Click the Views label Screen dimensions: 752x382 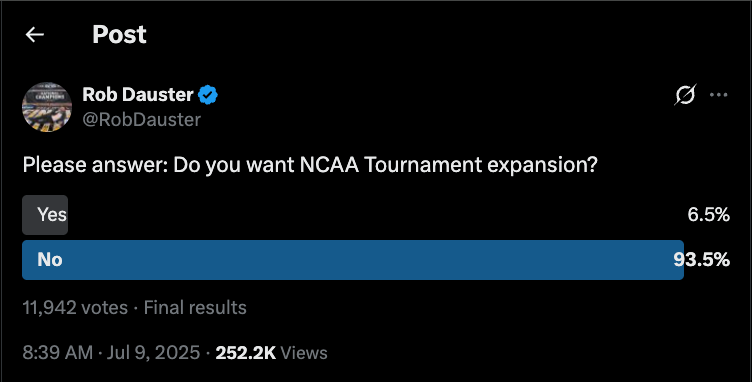coord(304,353)
